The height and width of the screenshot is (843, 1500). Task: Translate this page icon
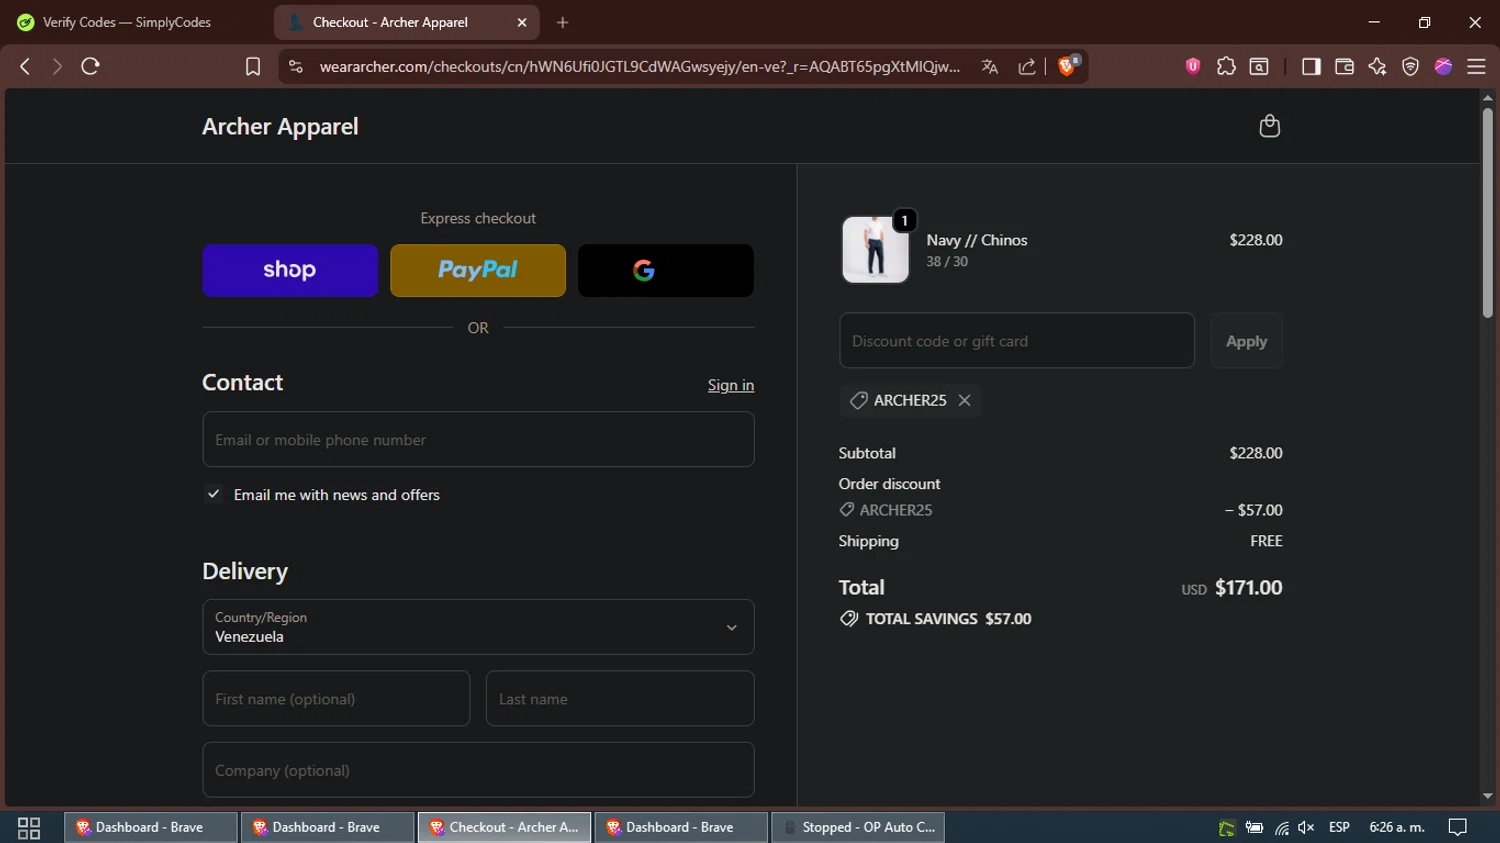tap(990, 66)
